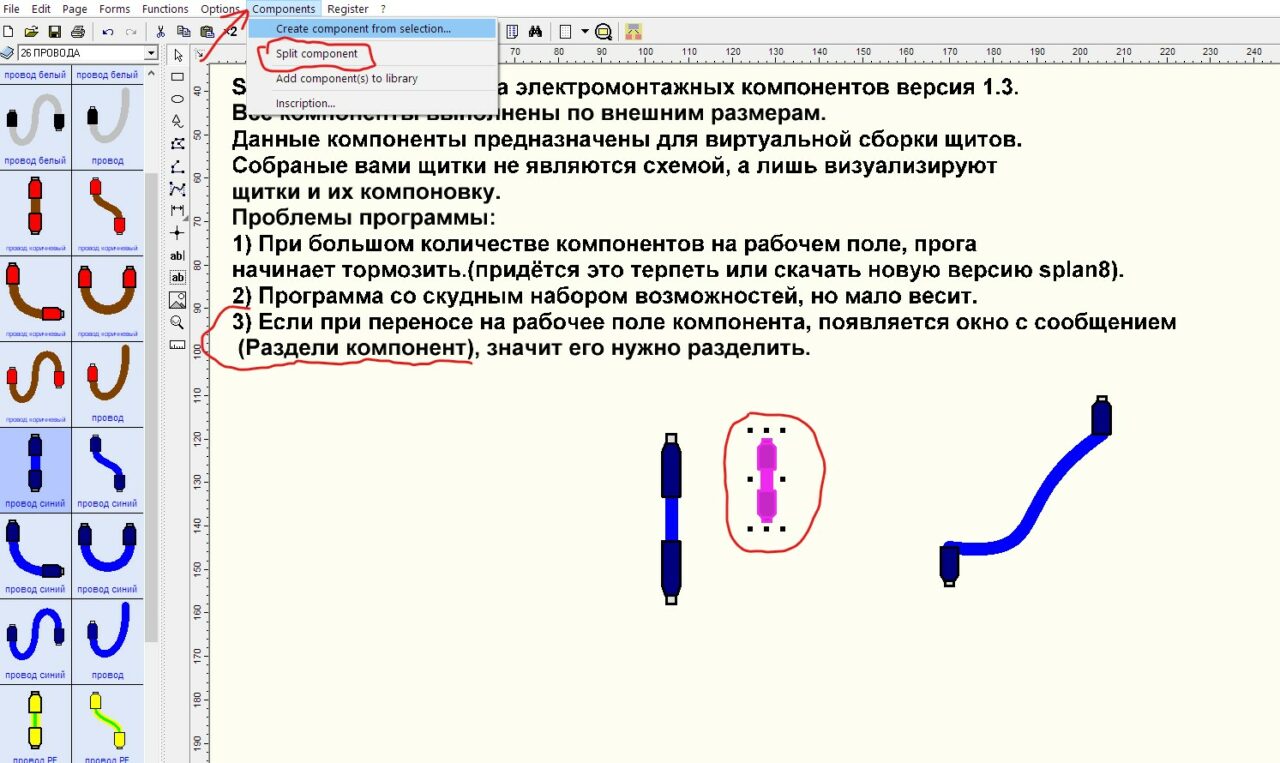Image resolution: width=1280 pixels, height=763 pixels.
Task: Choose 'Inscription...' from Components menu
Action: click(x=372, y=103)
